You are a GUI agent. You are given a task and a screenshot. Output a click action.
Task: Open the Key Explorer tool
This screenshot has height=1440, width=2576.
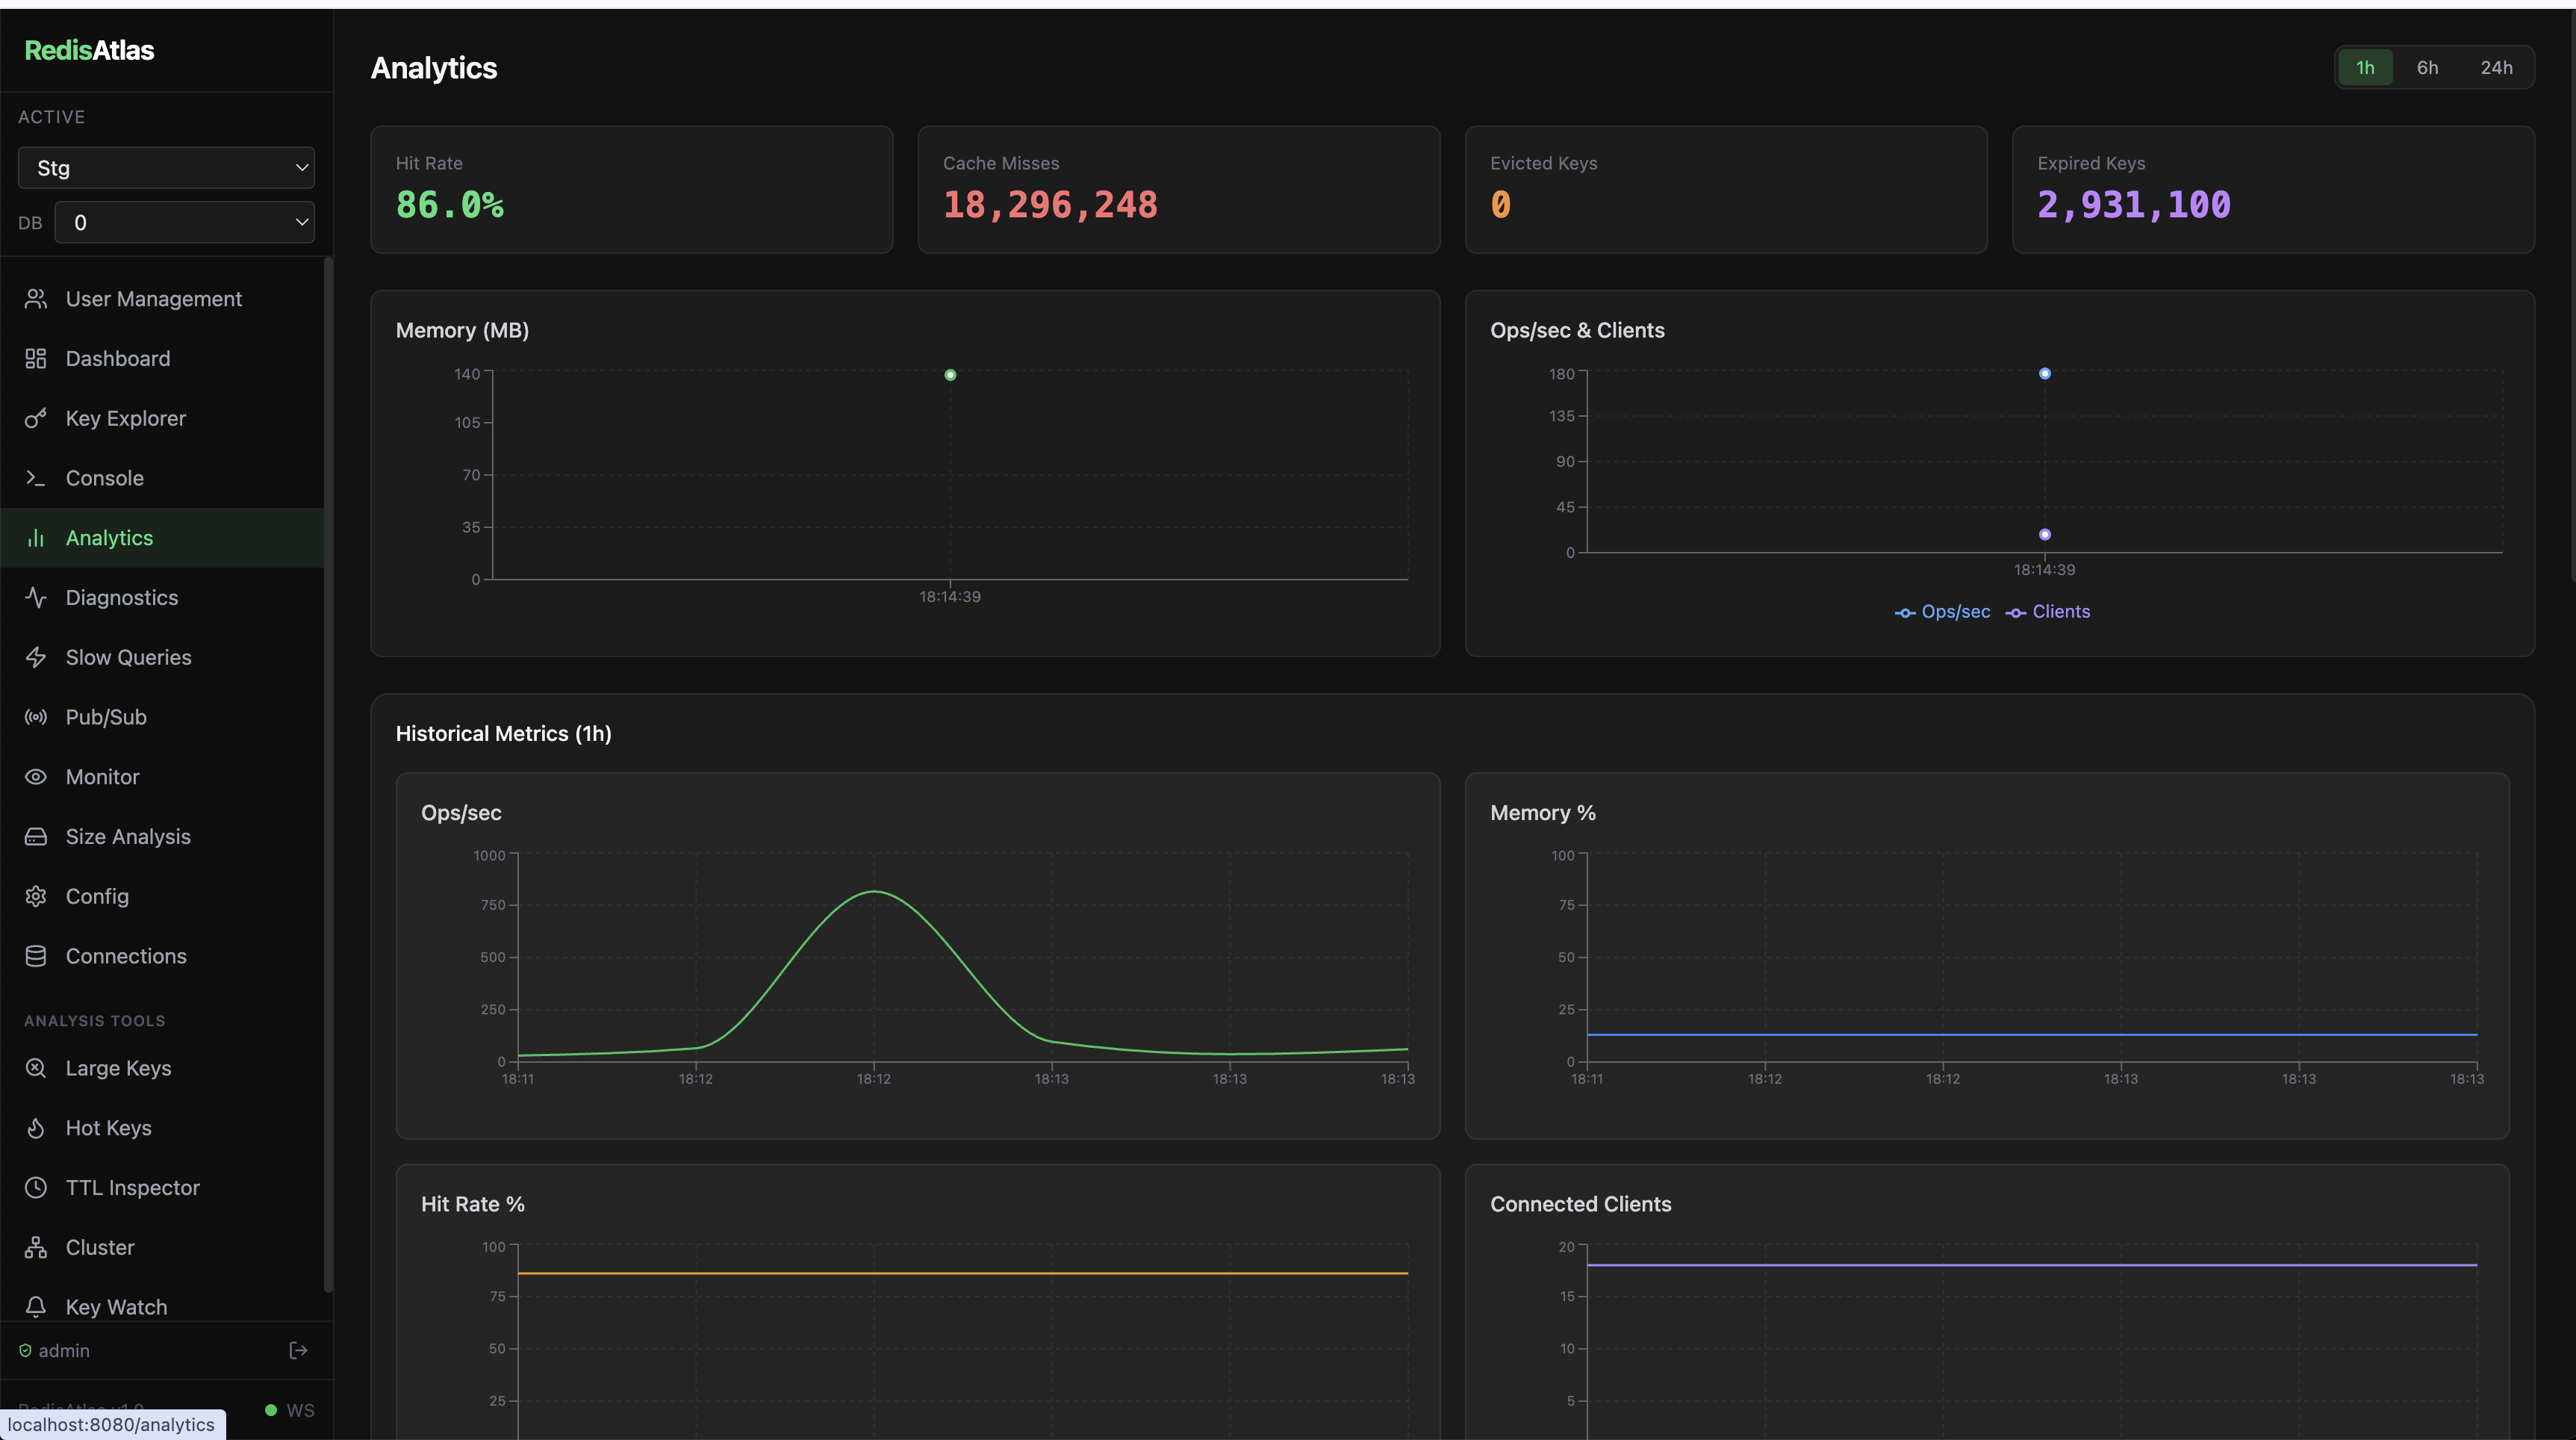tap(125, 418)
